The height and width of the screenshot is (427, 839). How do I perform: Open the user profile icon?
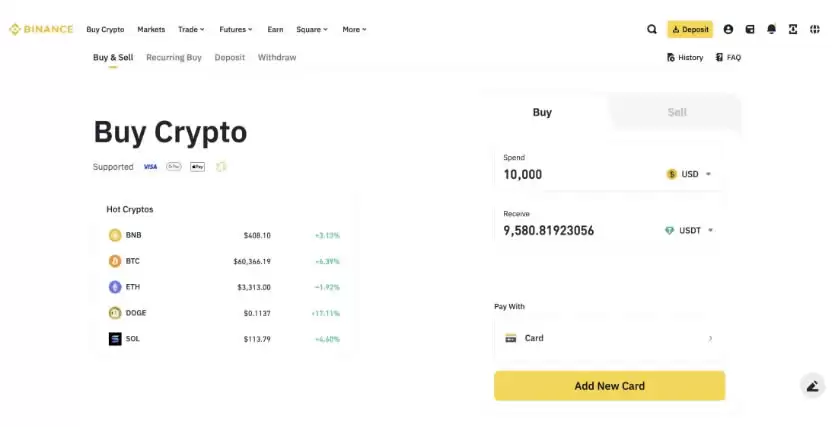728,29
